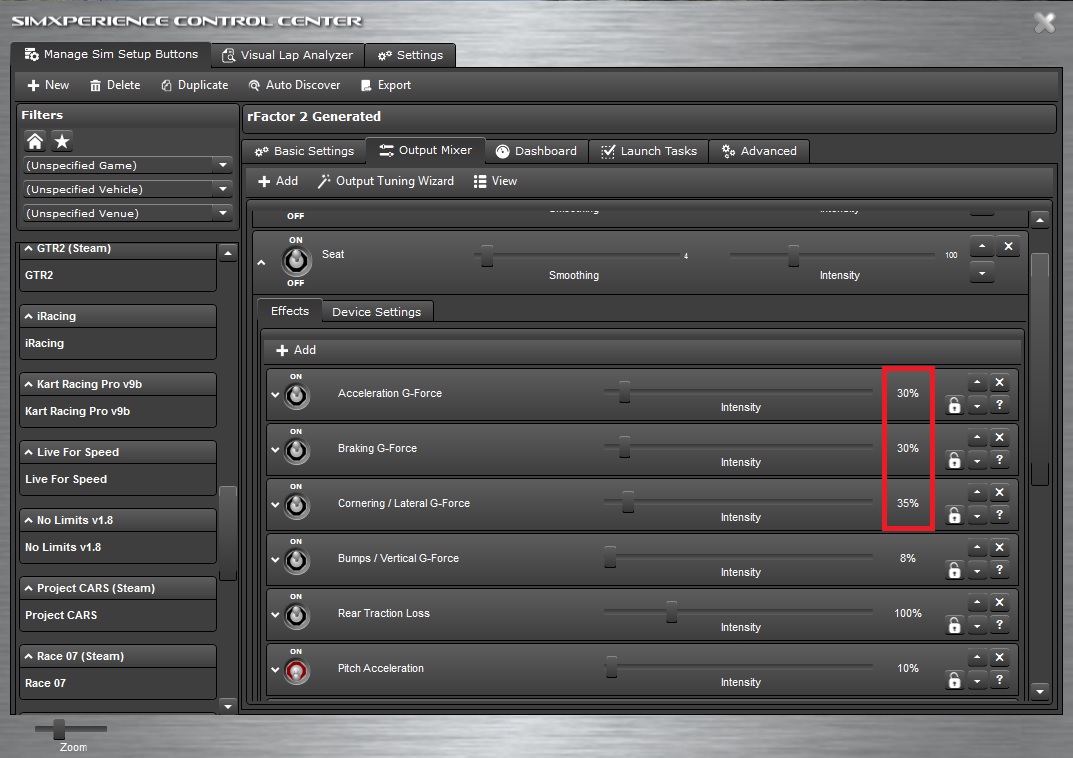This screenshot has width=1073, height=758.
Task: Remove the Bumps / Vertical G-Force effect
Action: point(1000,547)
